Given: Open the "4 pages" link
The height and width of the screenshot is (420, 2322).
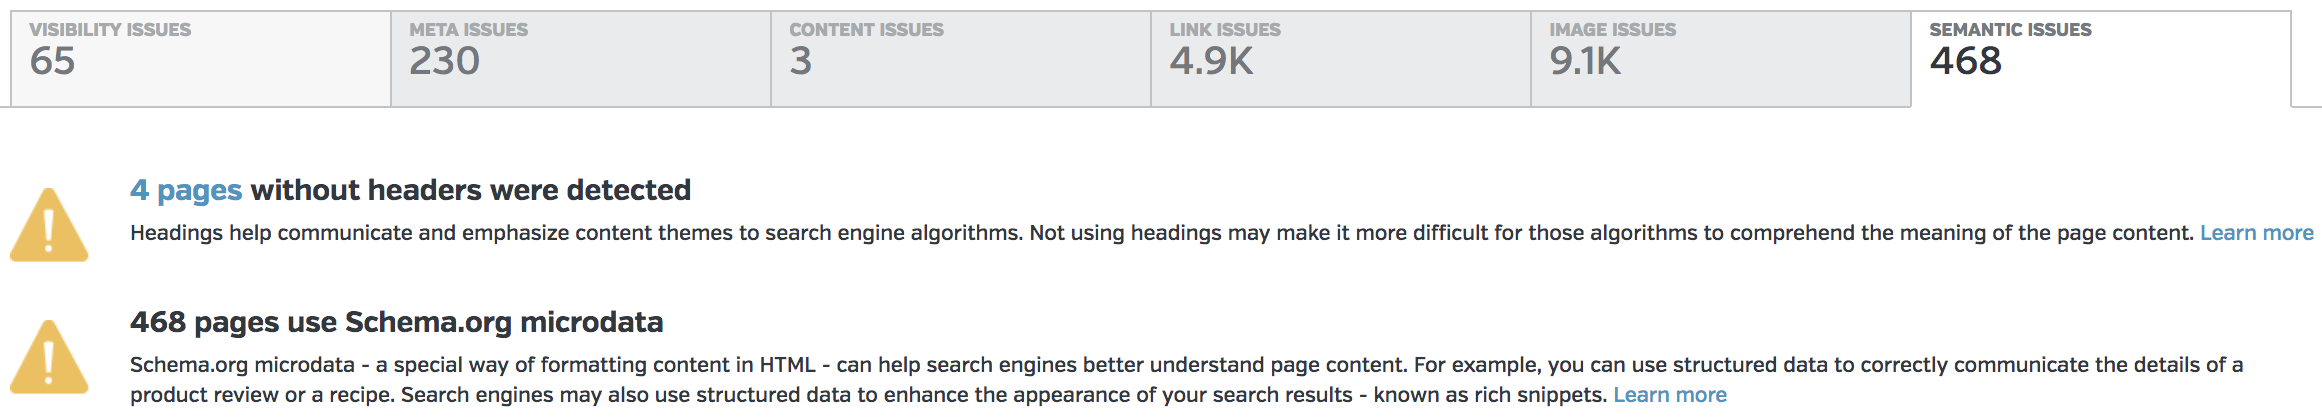Looking at the screenshot, I should 186,190.
